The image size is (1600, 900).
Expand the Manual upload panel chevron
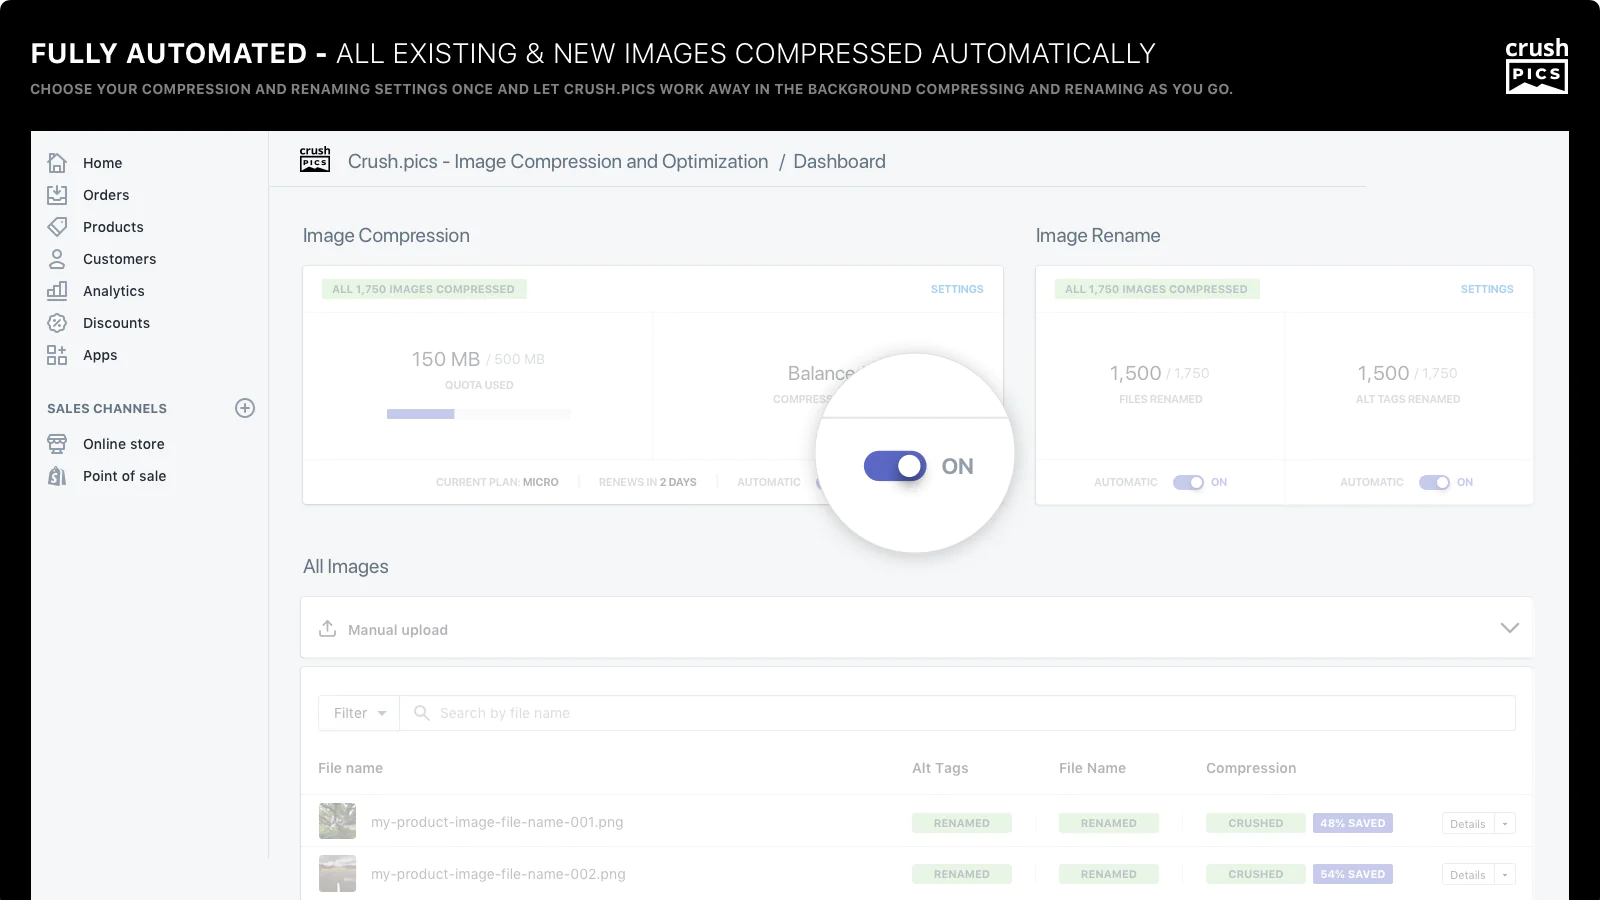[x=1509, y=628]
